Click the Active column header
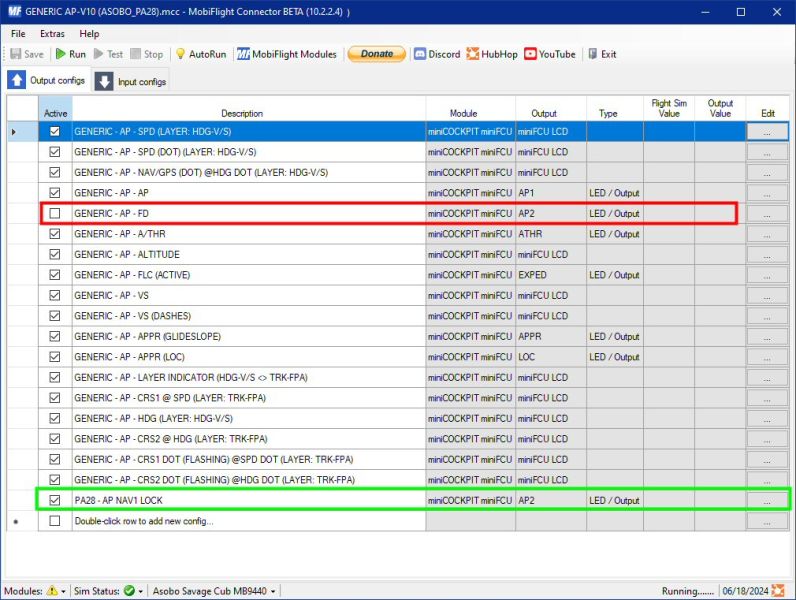The height and width of the screenshot is (600, 796). [55, 109]
